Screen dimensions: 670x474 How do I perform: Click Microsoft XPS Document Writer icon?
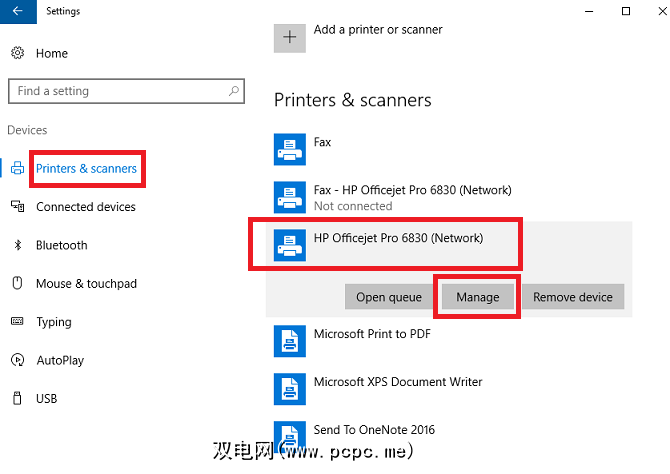290,389
